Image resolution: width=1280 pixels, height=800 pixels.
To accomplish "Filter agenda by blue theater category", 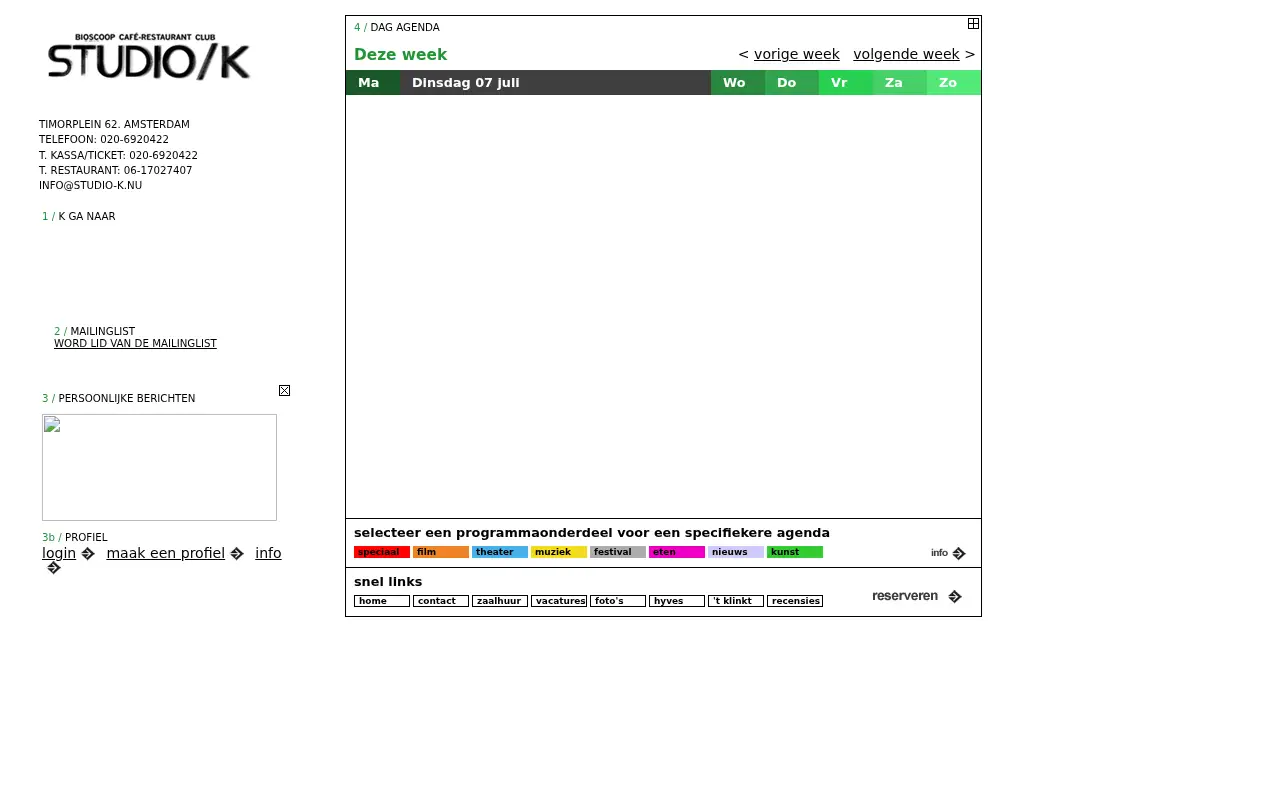I will click(x=500, y=552).
